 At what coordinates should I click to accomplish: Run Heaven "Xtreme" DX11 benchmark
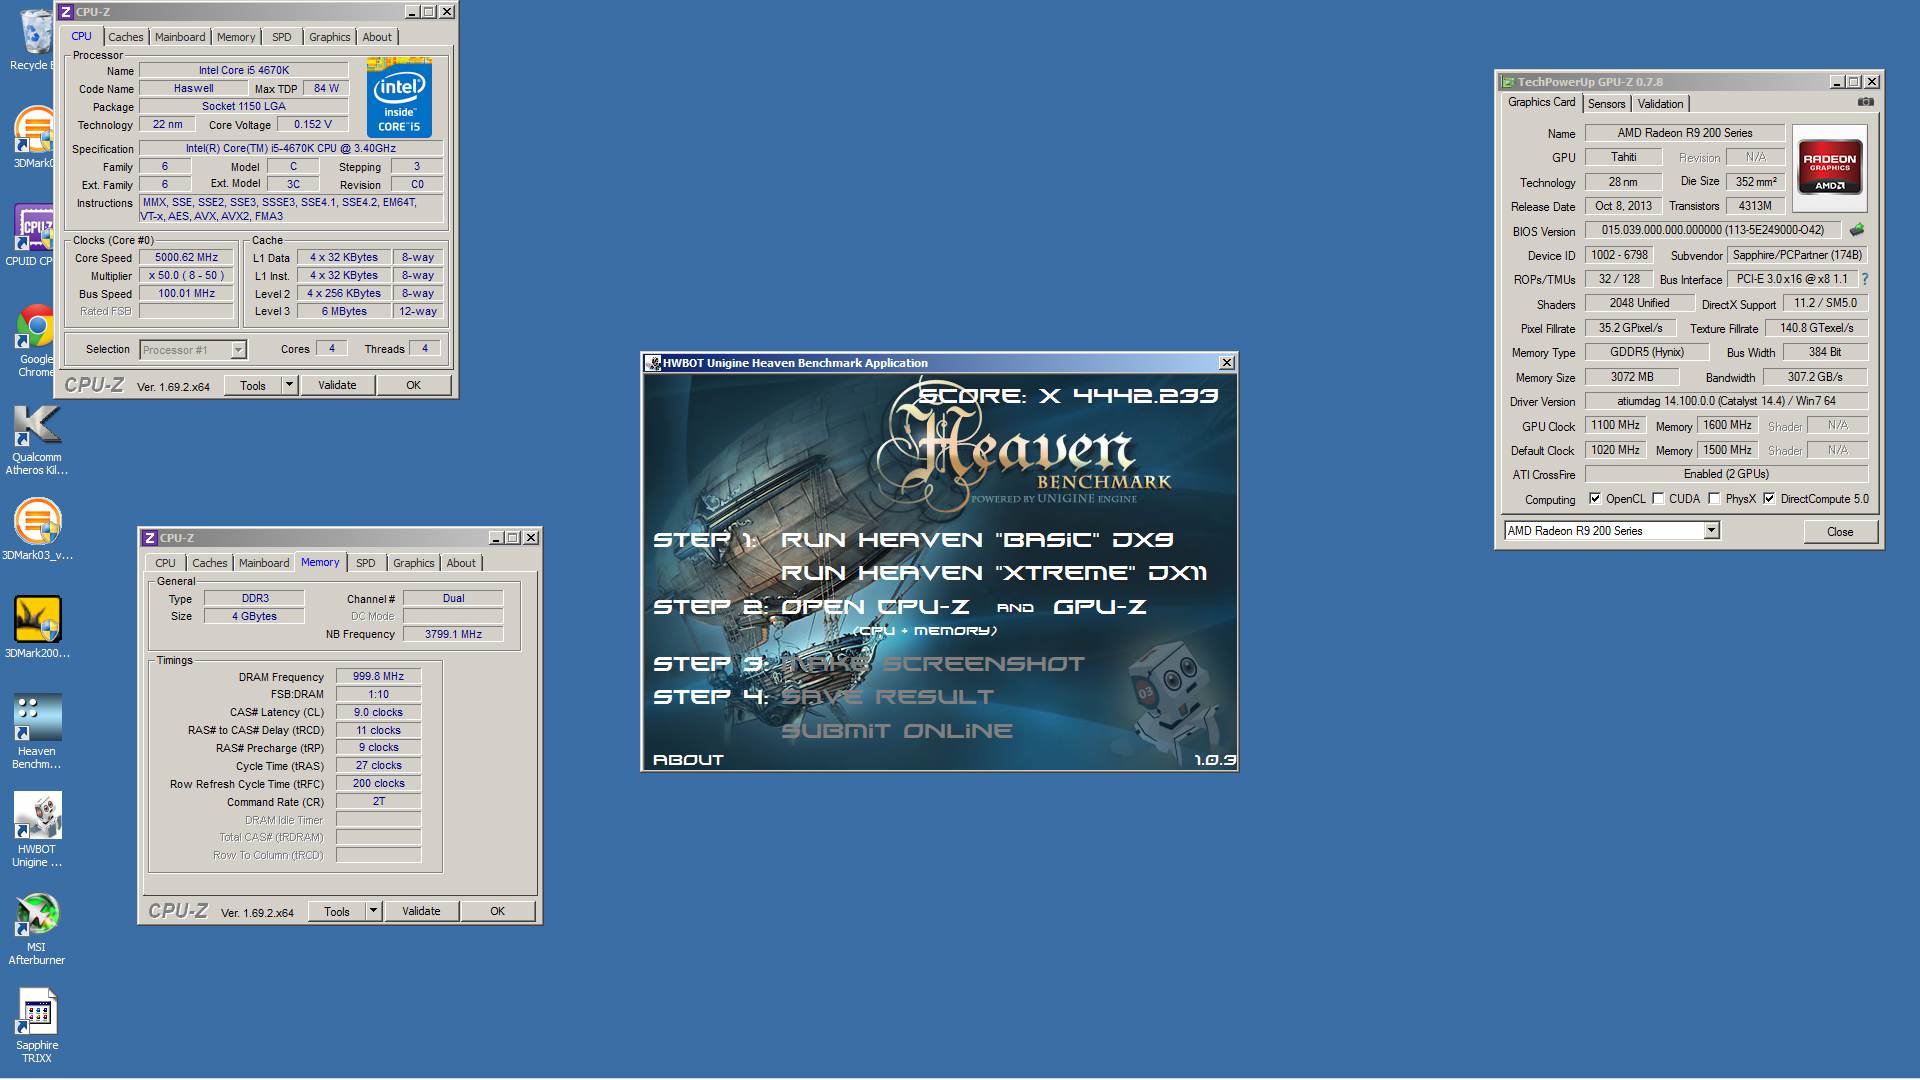click(x=994, y=573)
